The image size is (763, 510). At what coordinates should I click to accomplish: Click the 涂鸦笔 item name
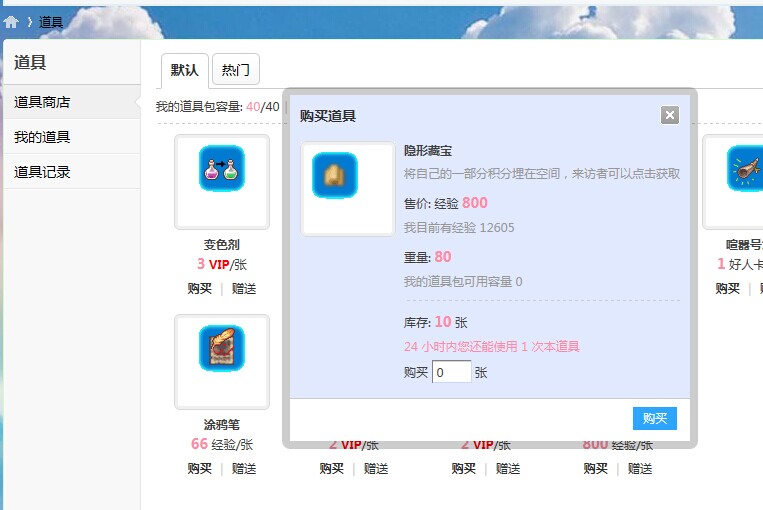(222, 424)
